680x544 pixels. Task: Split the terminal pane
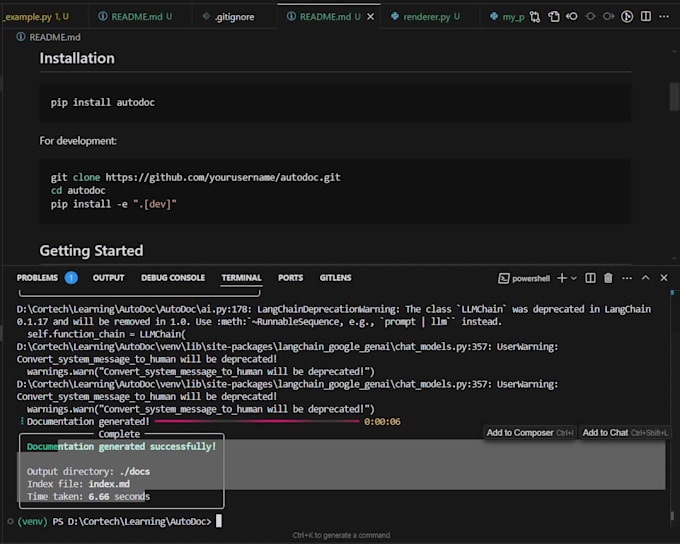[590, 278]
